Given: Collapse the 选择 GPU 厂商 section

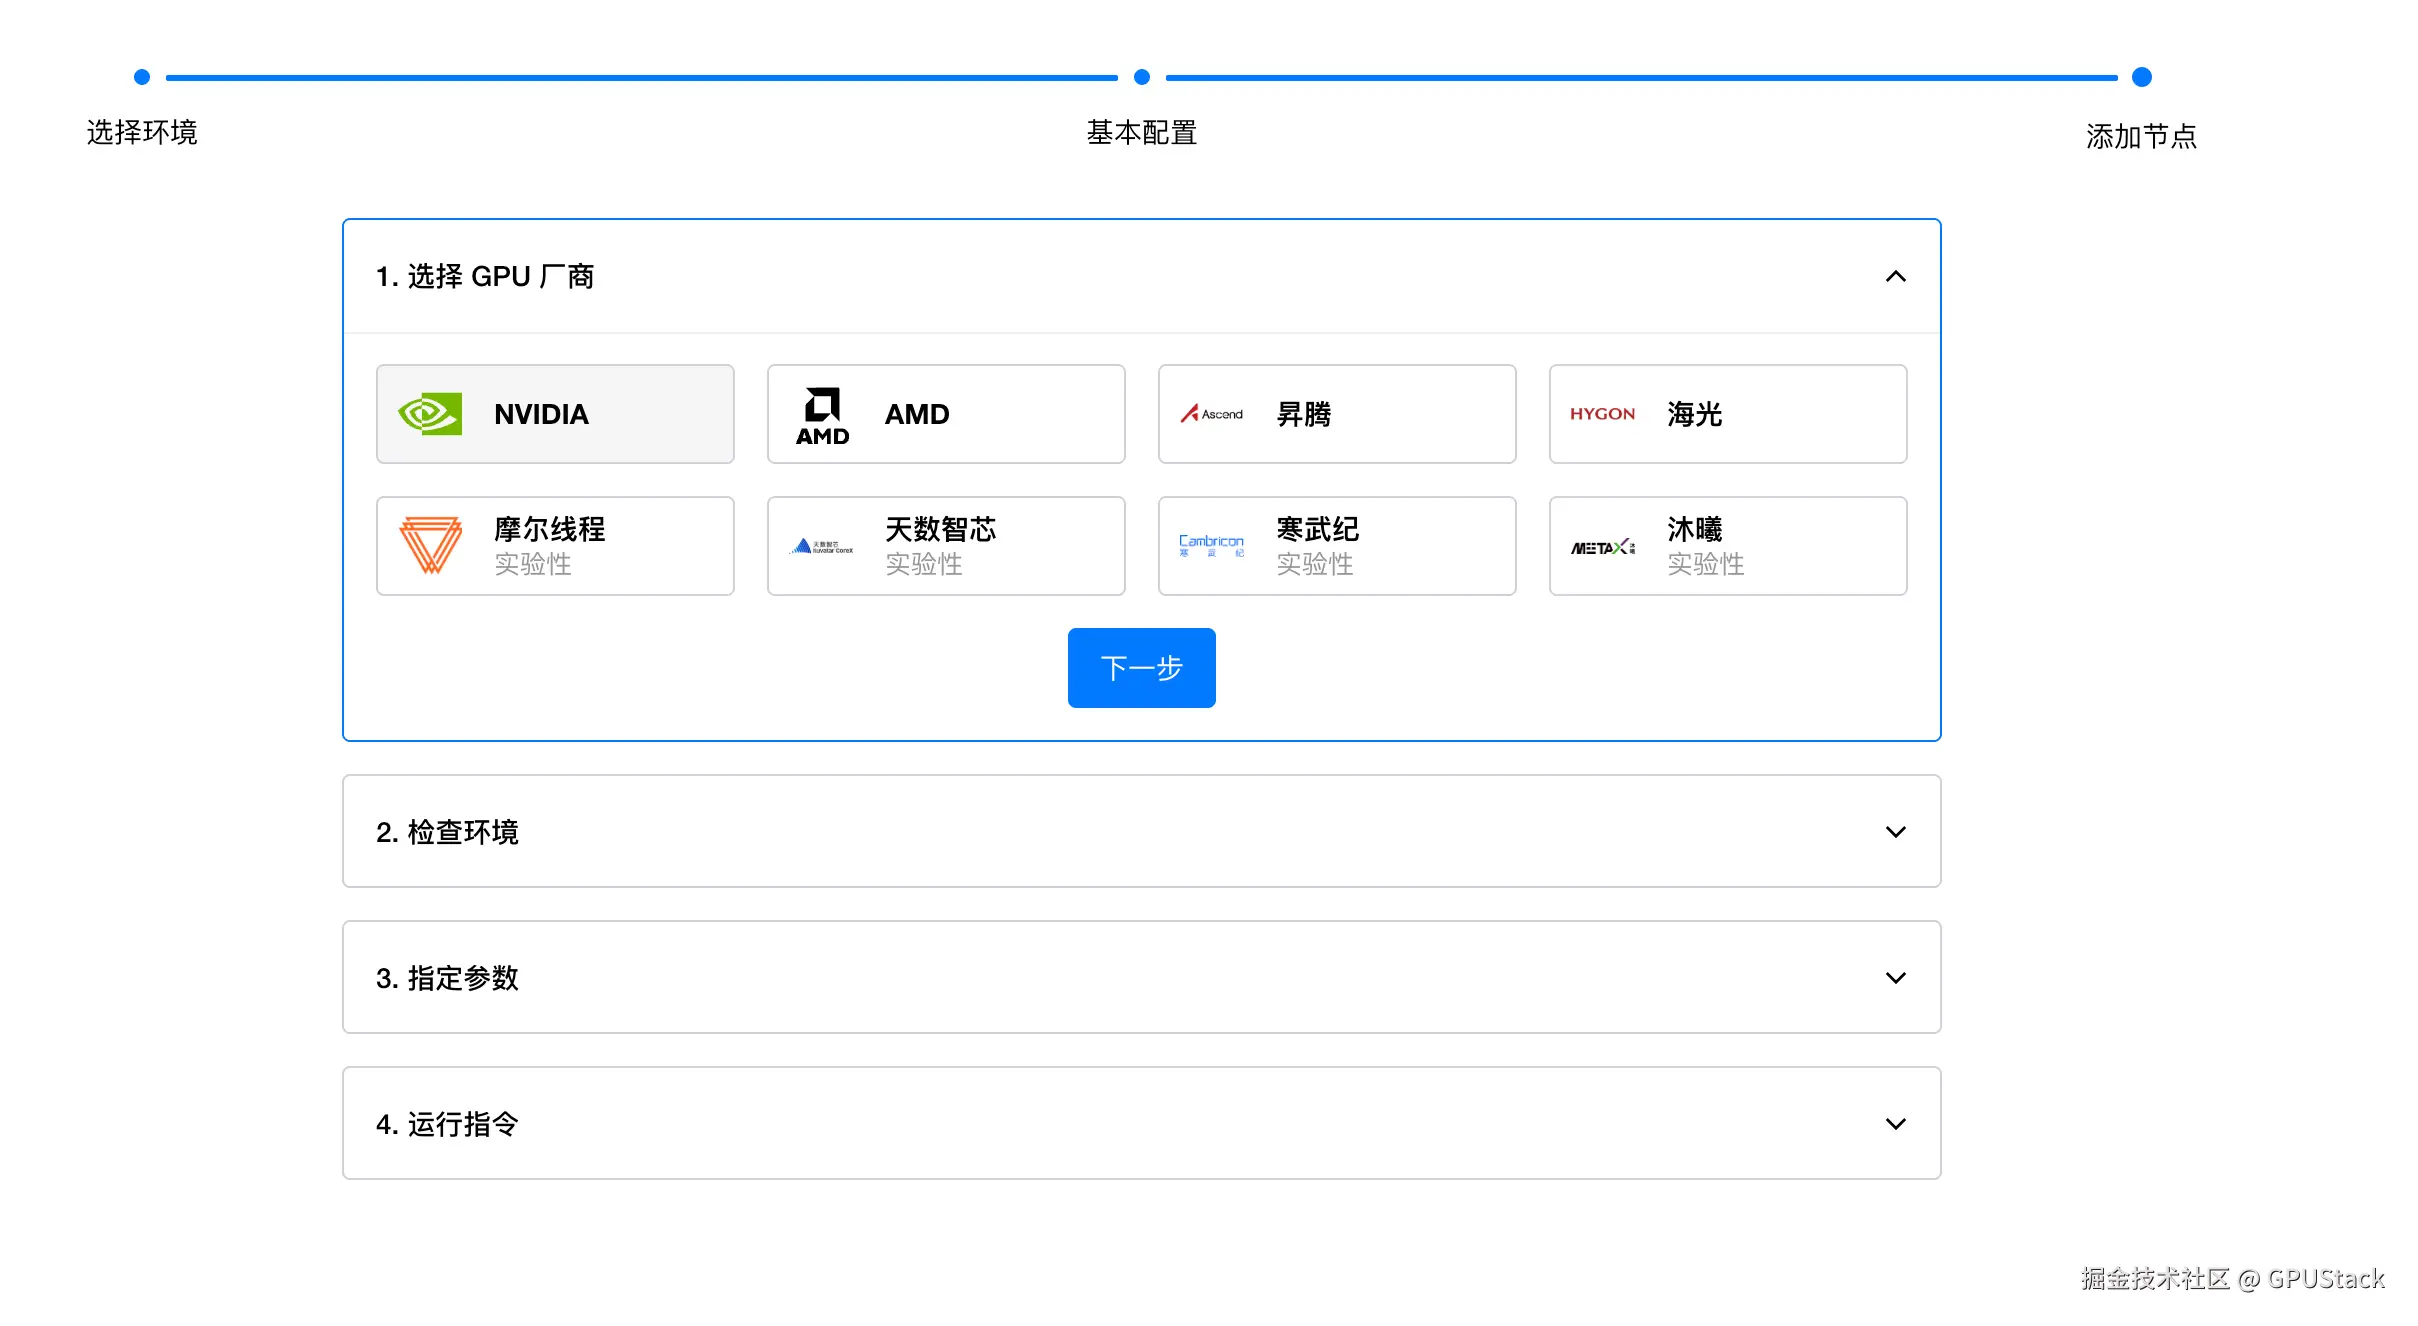Looking at the screenshot, I should point(1895,276).
